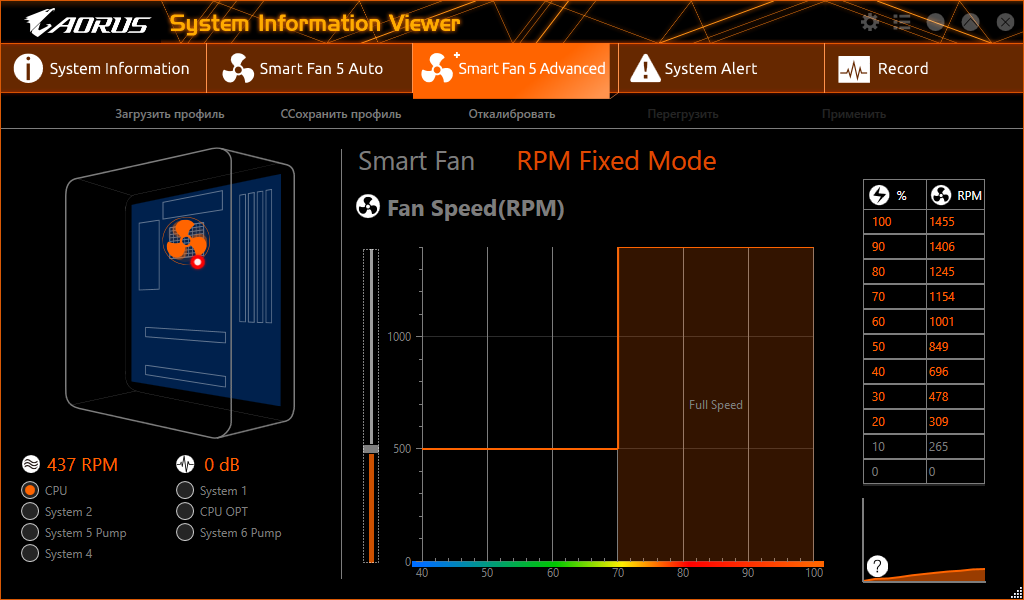Select the System 5 Pump radio button
The height and width of the screenshot is (600, 1024).
(x=30, y=532)
